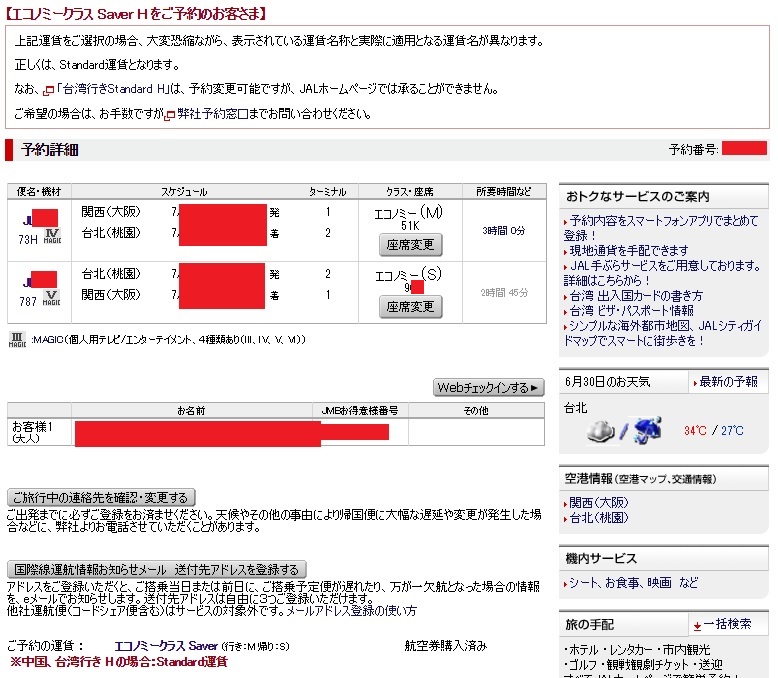Viewport: 778px width, 678px height.
Task: Click the ターミナル column header
Action: click(327, 192)
